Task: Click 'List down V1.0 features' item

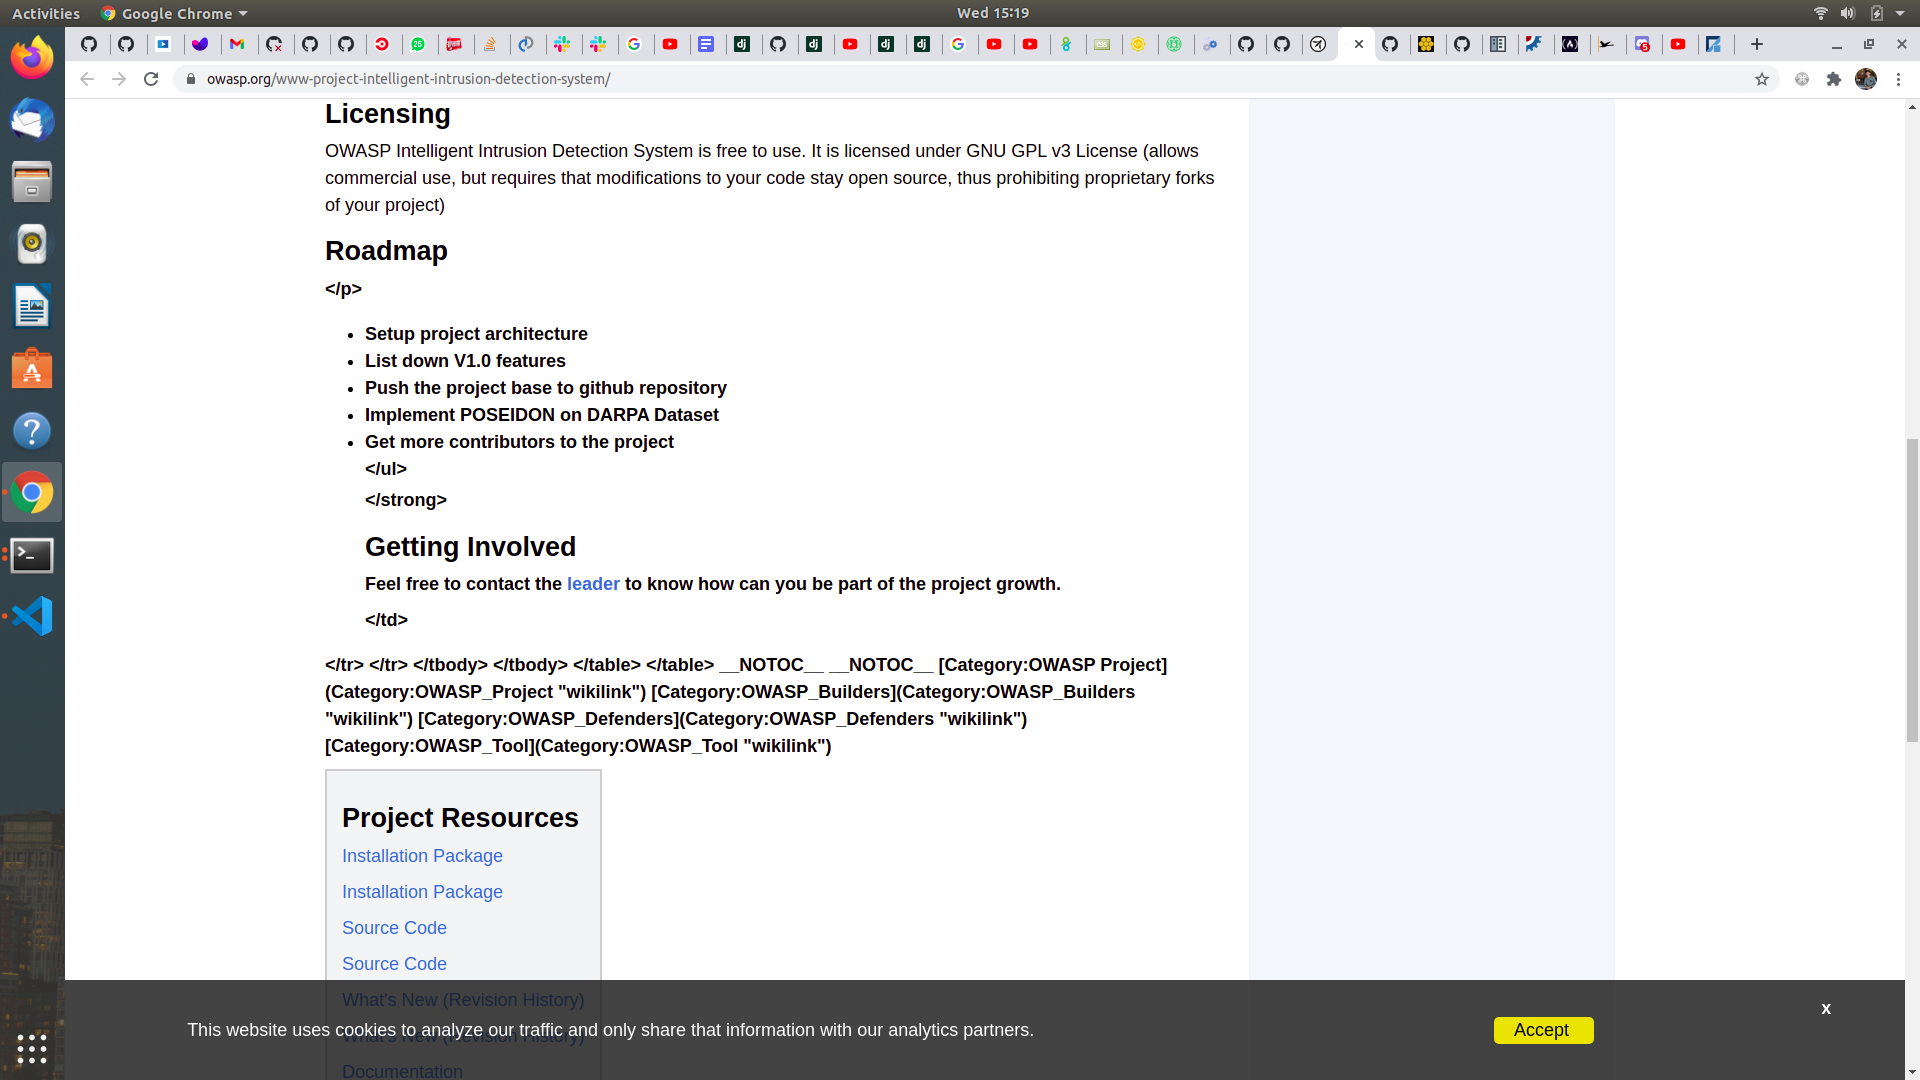Action: (x=465, y=361)
